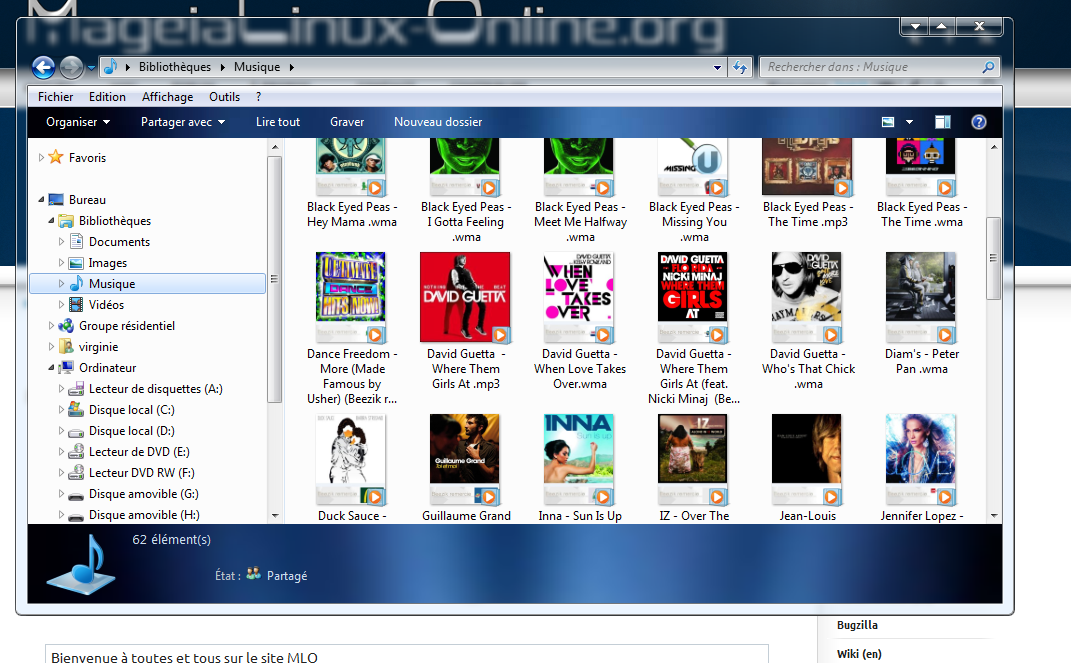Click the navigation pane scroll-down arrow
The height and width of the screenshot is (663, 1071).
point(275,516)
